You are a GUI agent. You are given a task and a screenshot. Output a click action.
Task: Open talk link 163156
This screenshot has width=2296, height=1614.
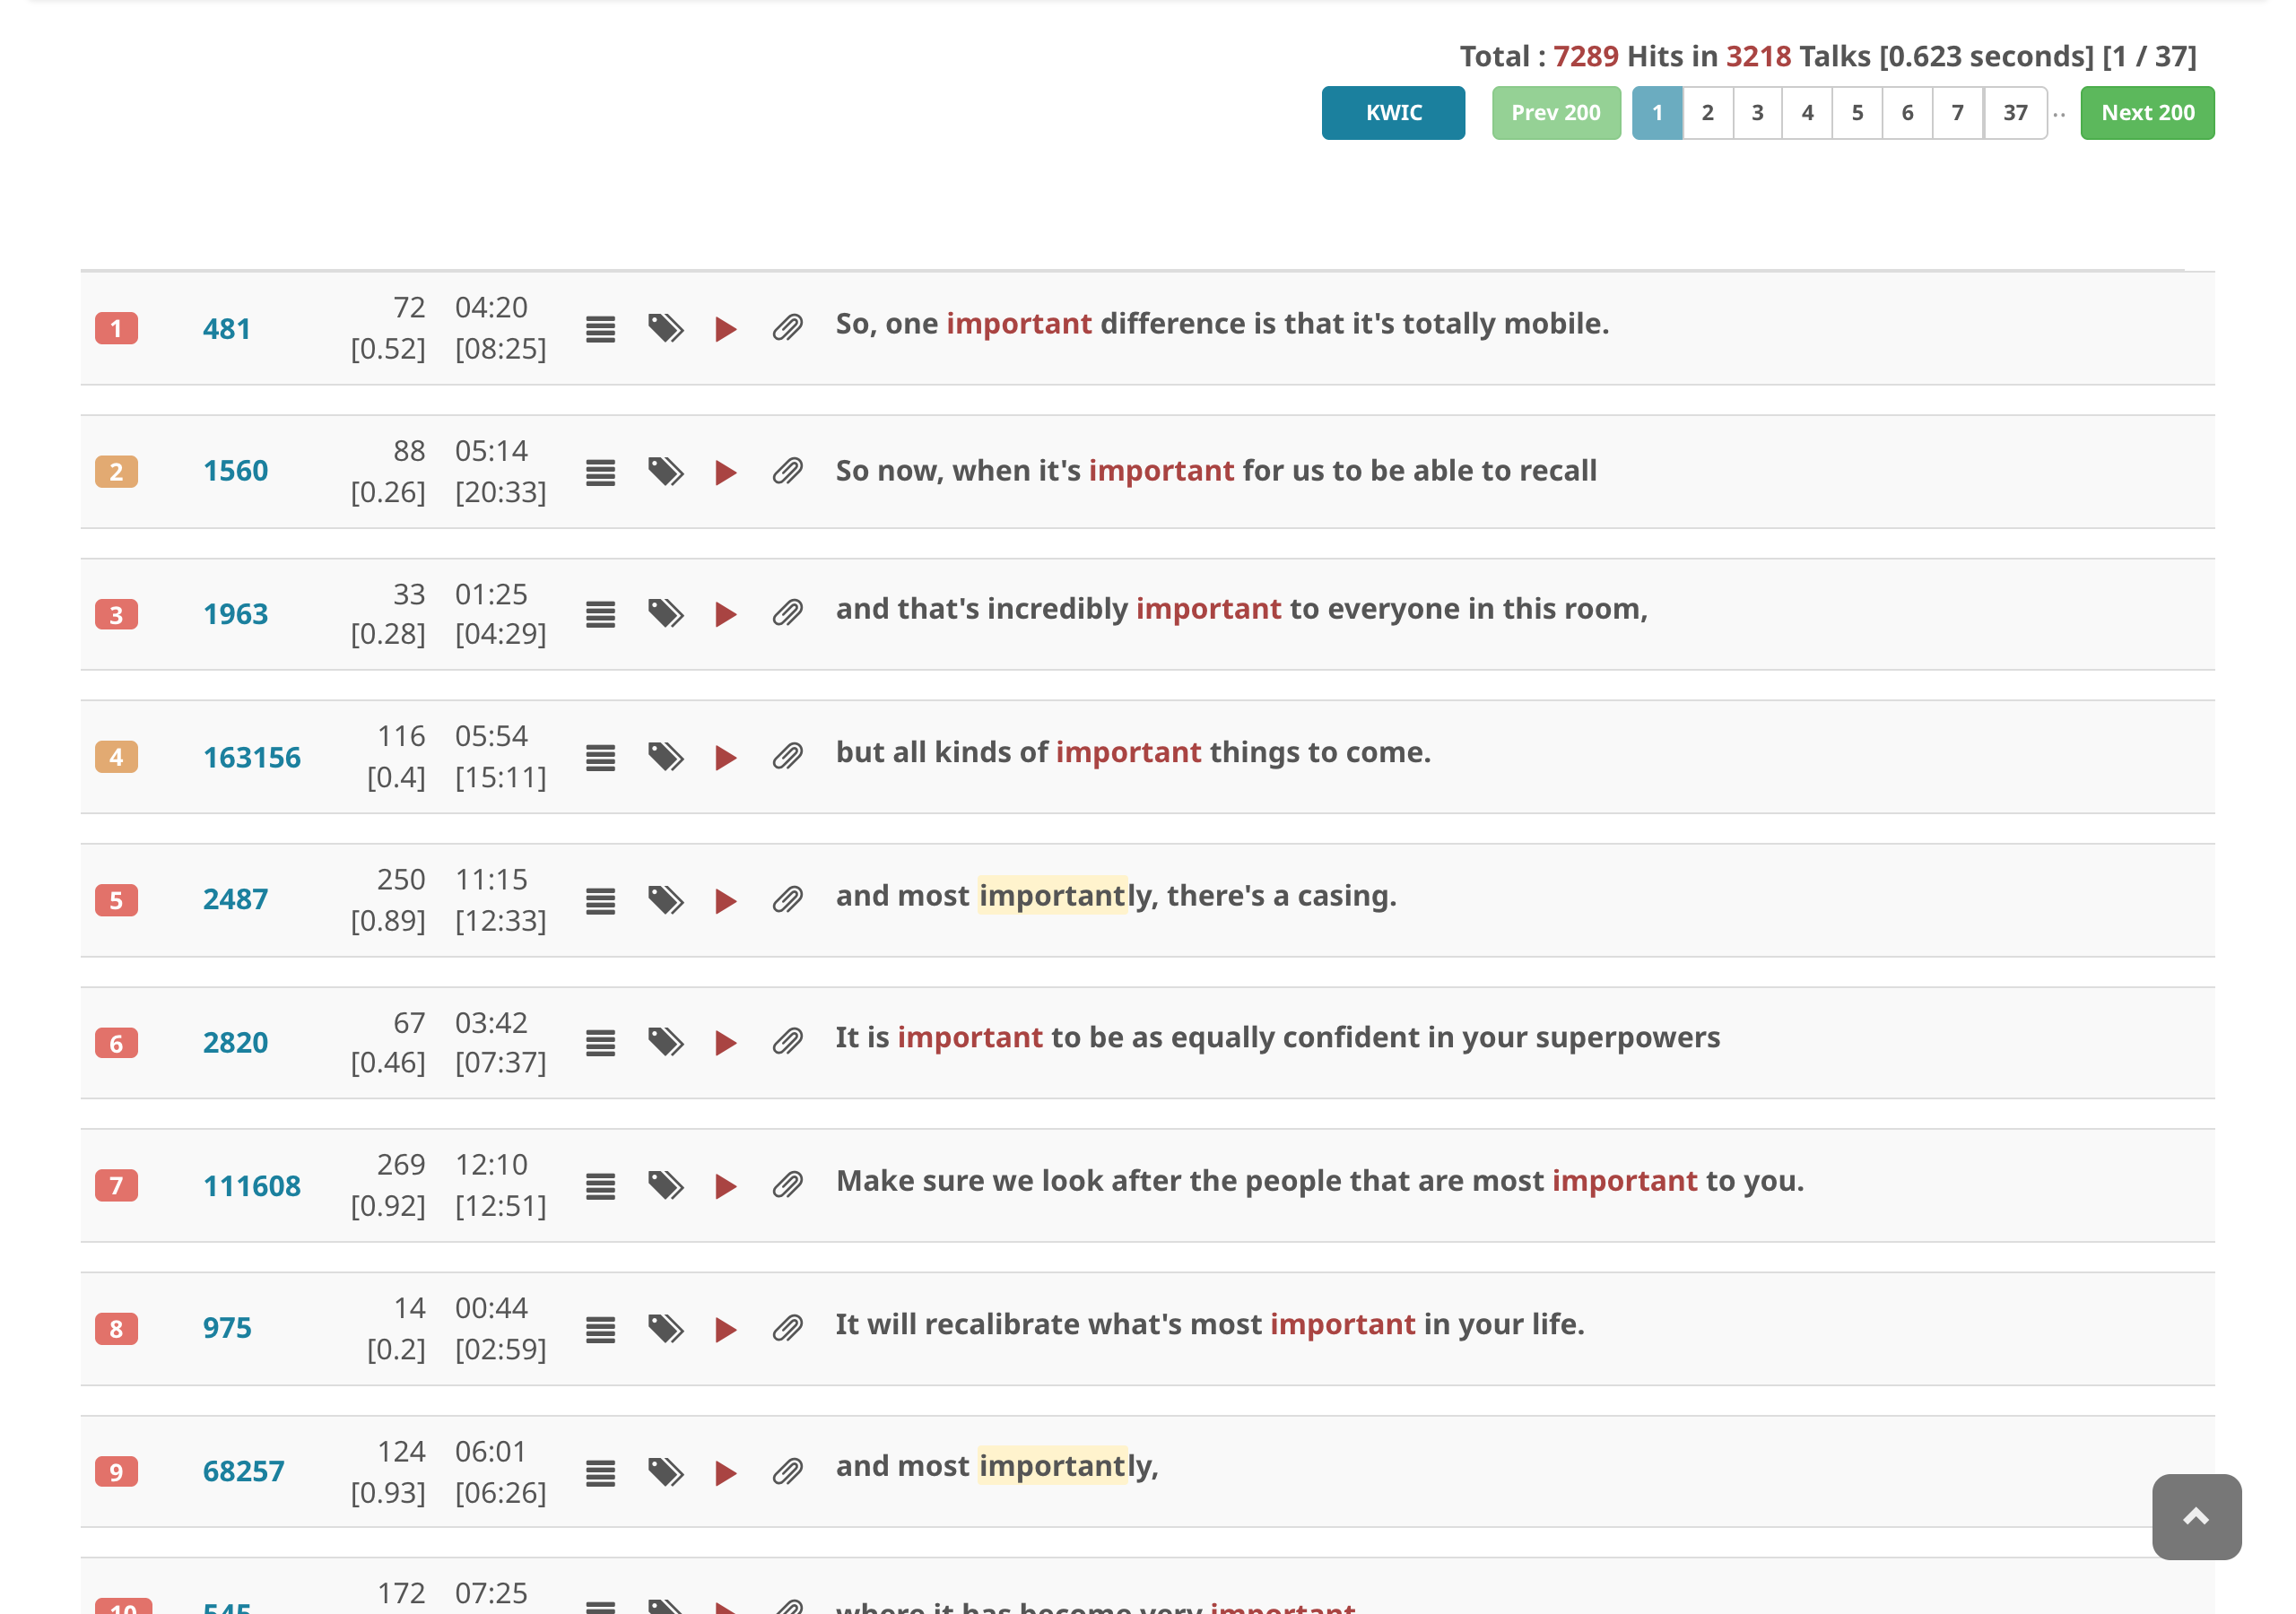pyautogui.click(x=251, y=757)
